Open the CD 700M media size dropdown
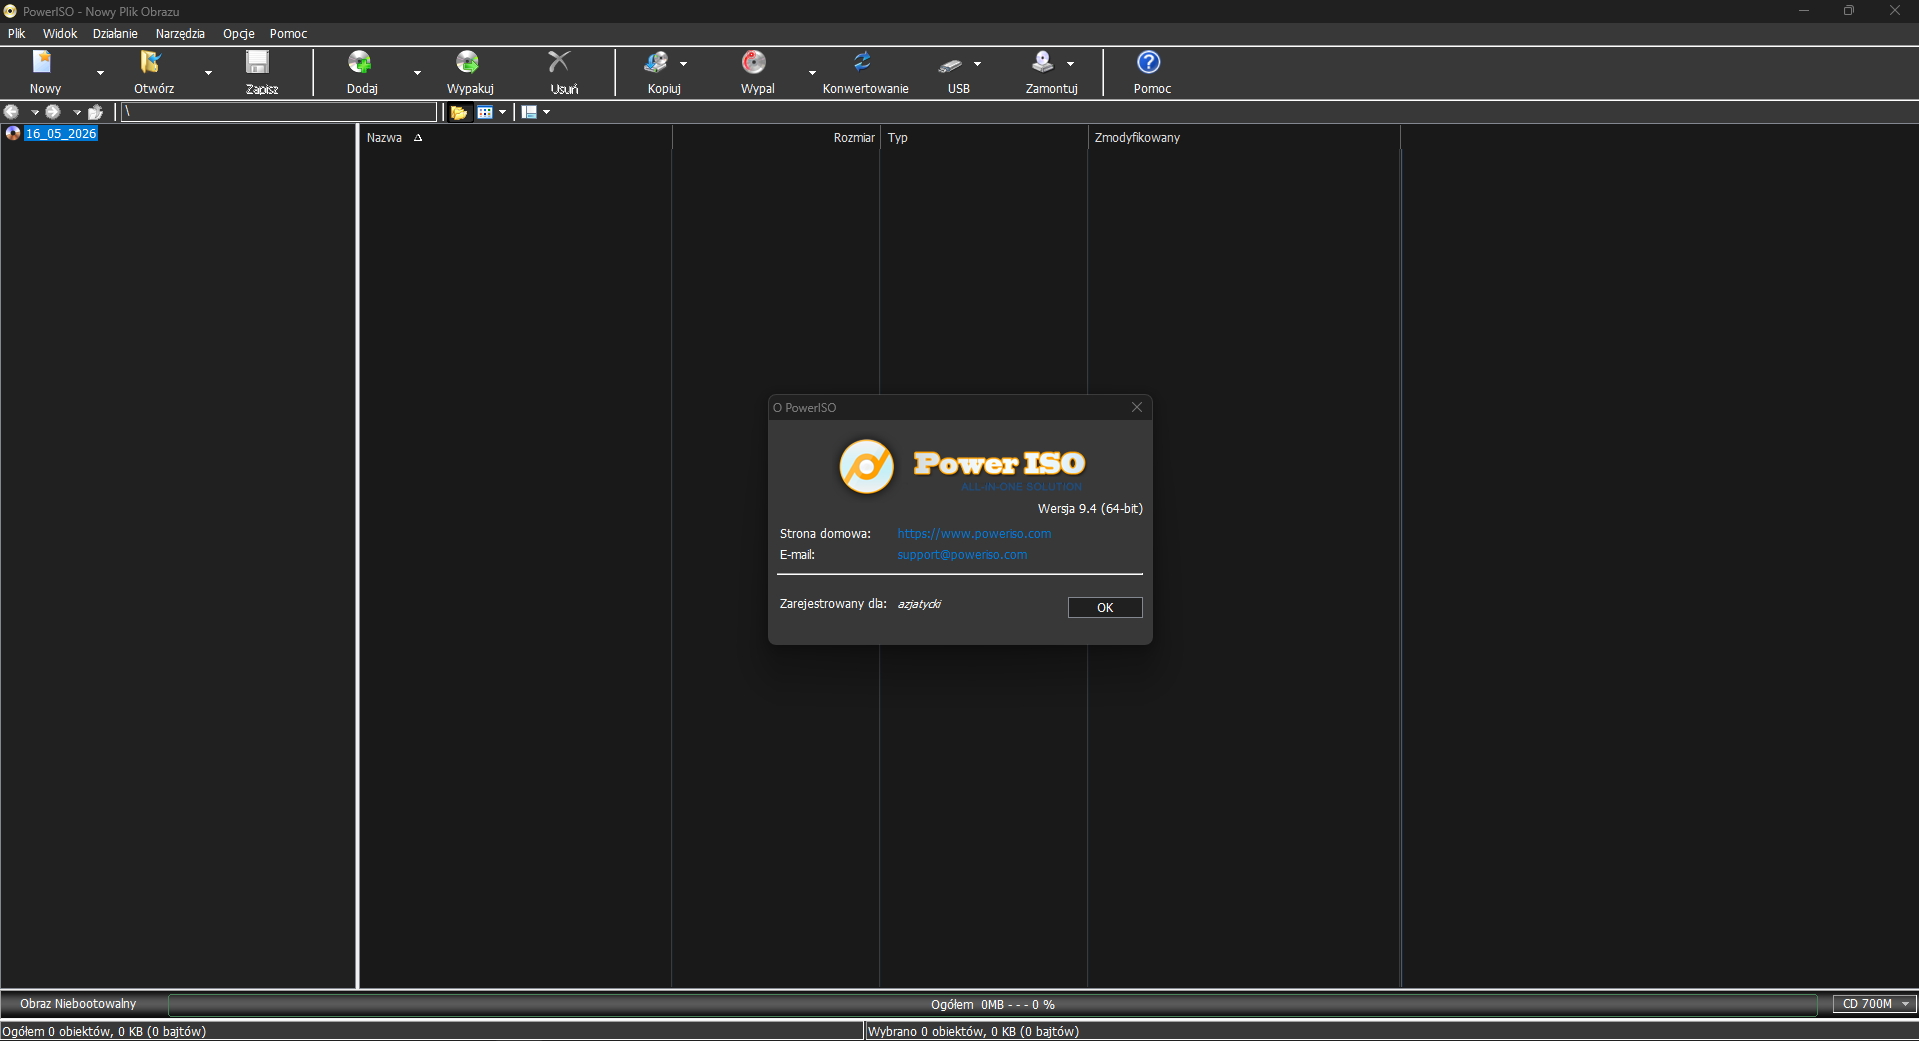This screenshot has width=1919, height=1041. [1874, 1004]
